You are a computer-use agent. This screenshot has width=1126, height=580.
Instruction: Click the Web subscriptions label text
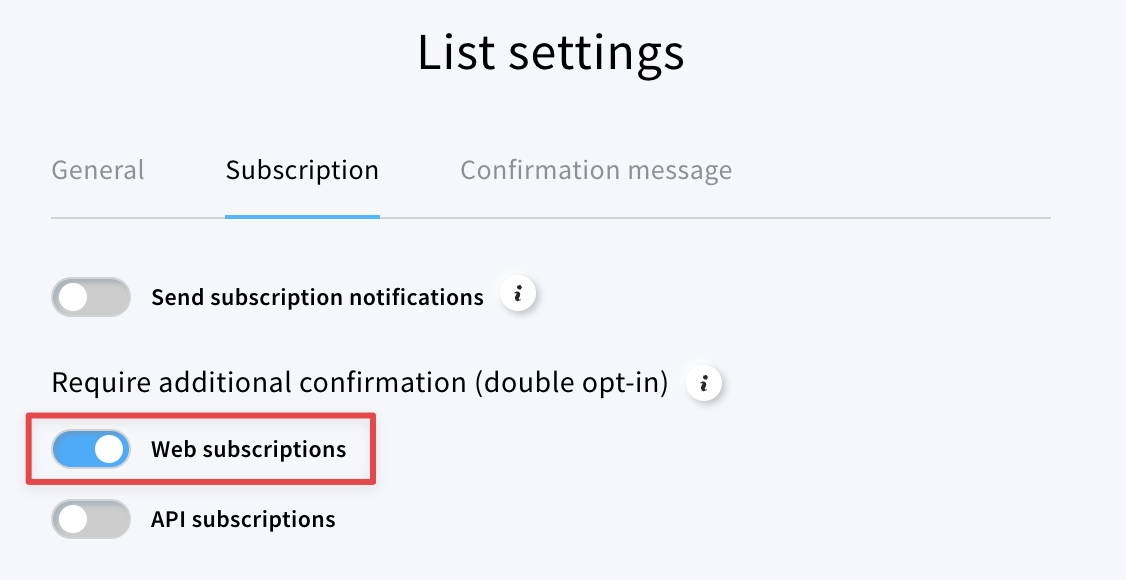click(248, 449)
